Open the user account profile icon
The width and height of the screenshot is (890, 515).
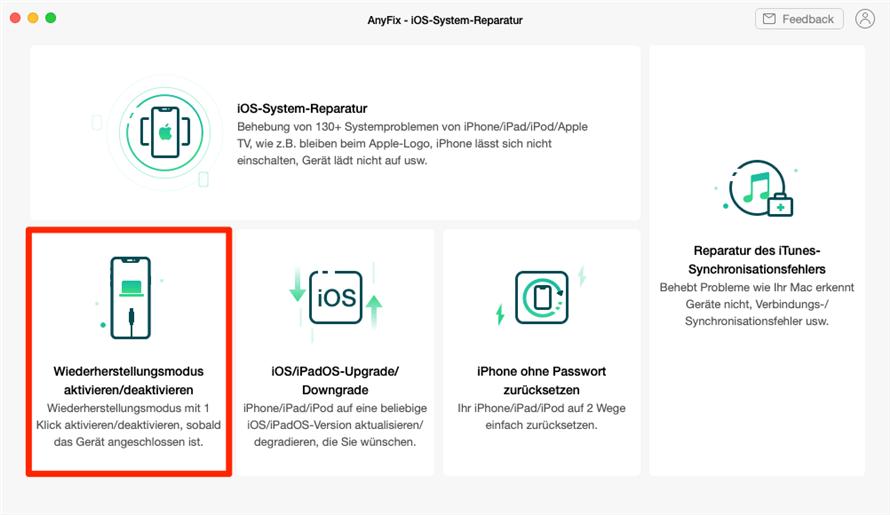click(865, 19)
